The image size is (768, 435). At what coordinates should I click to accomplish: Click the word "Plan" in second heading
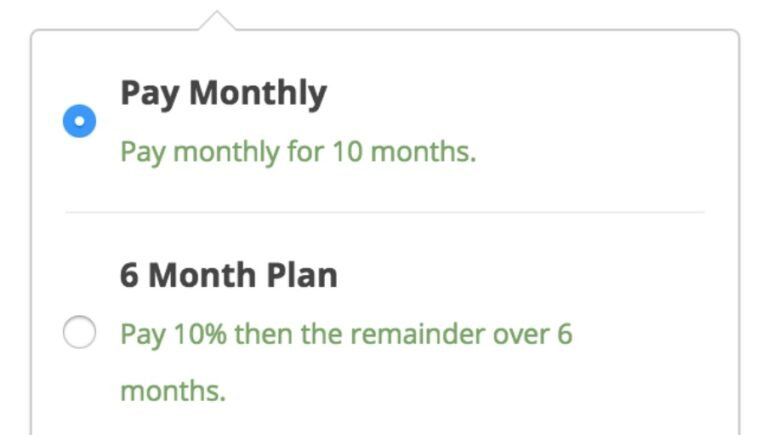click(x=301, y=275)
